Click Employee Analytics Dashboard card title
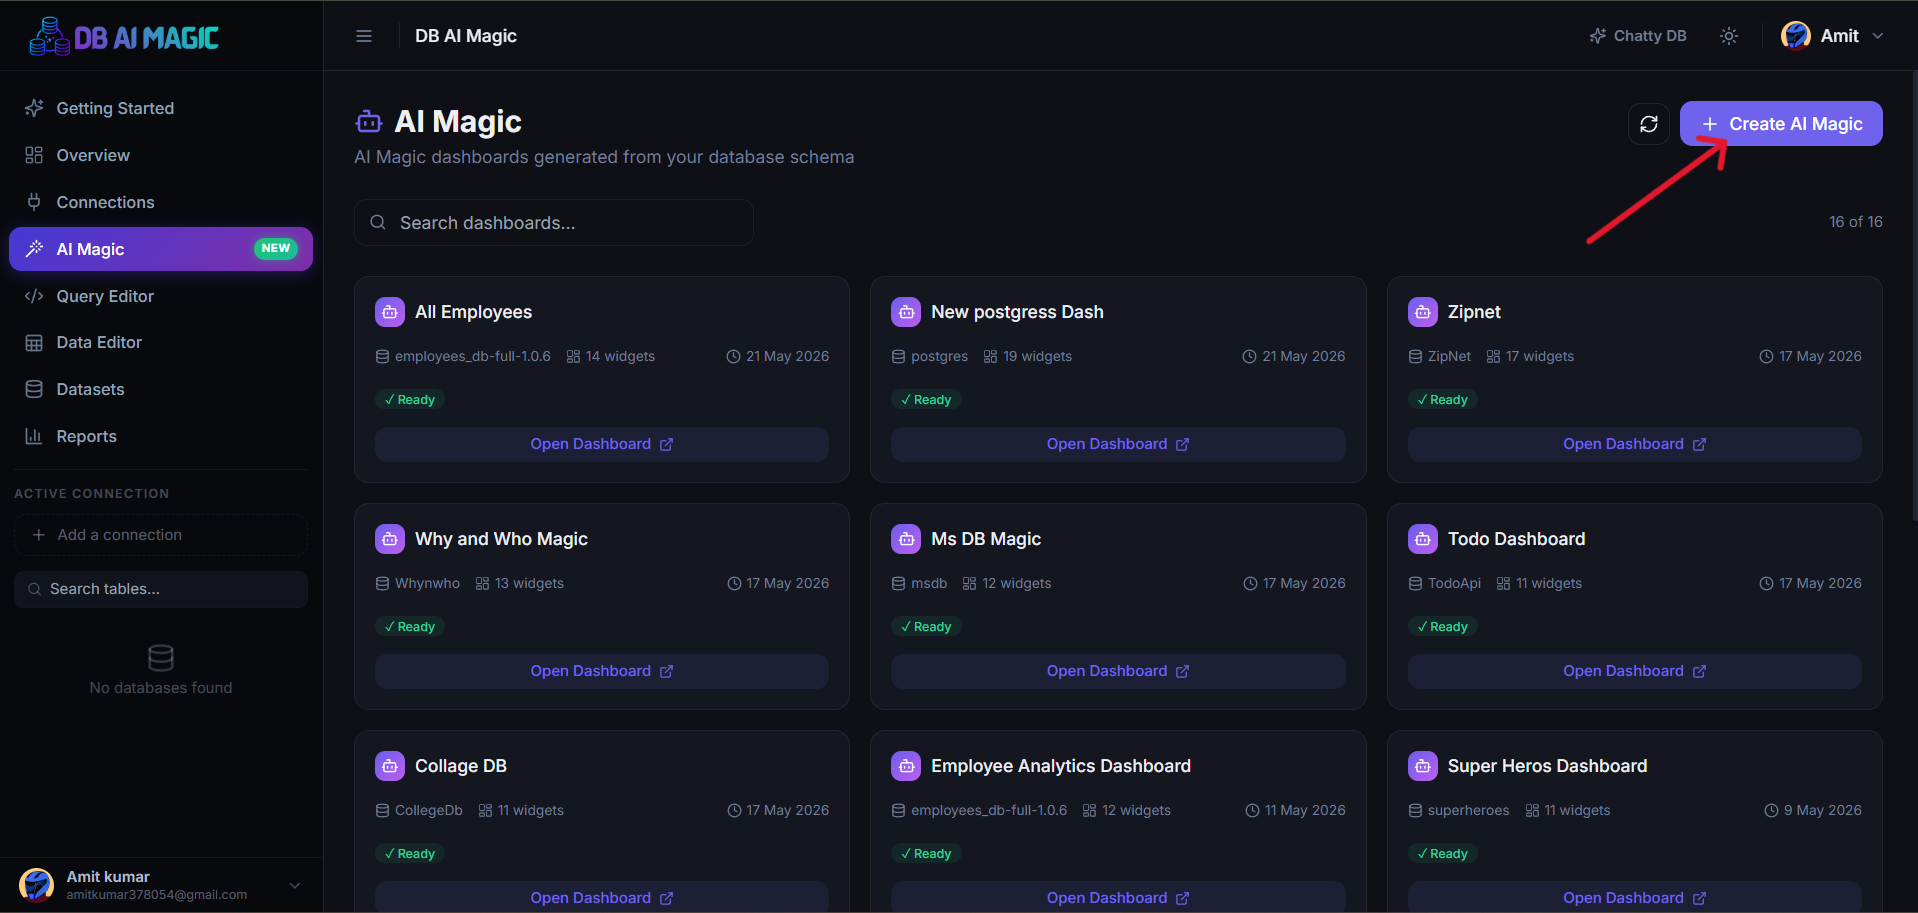 1061,766
